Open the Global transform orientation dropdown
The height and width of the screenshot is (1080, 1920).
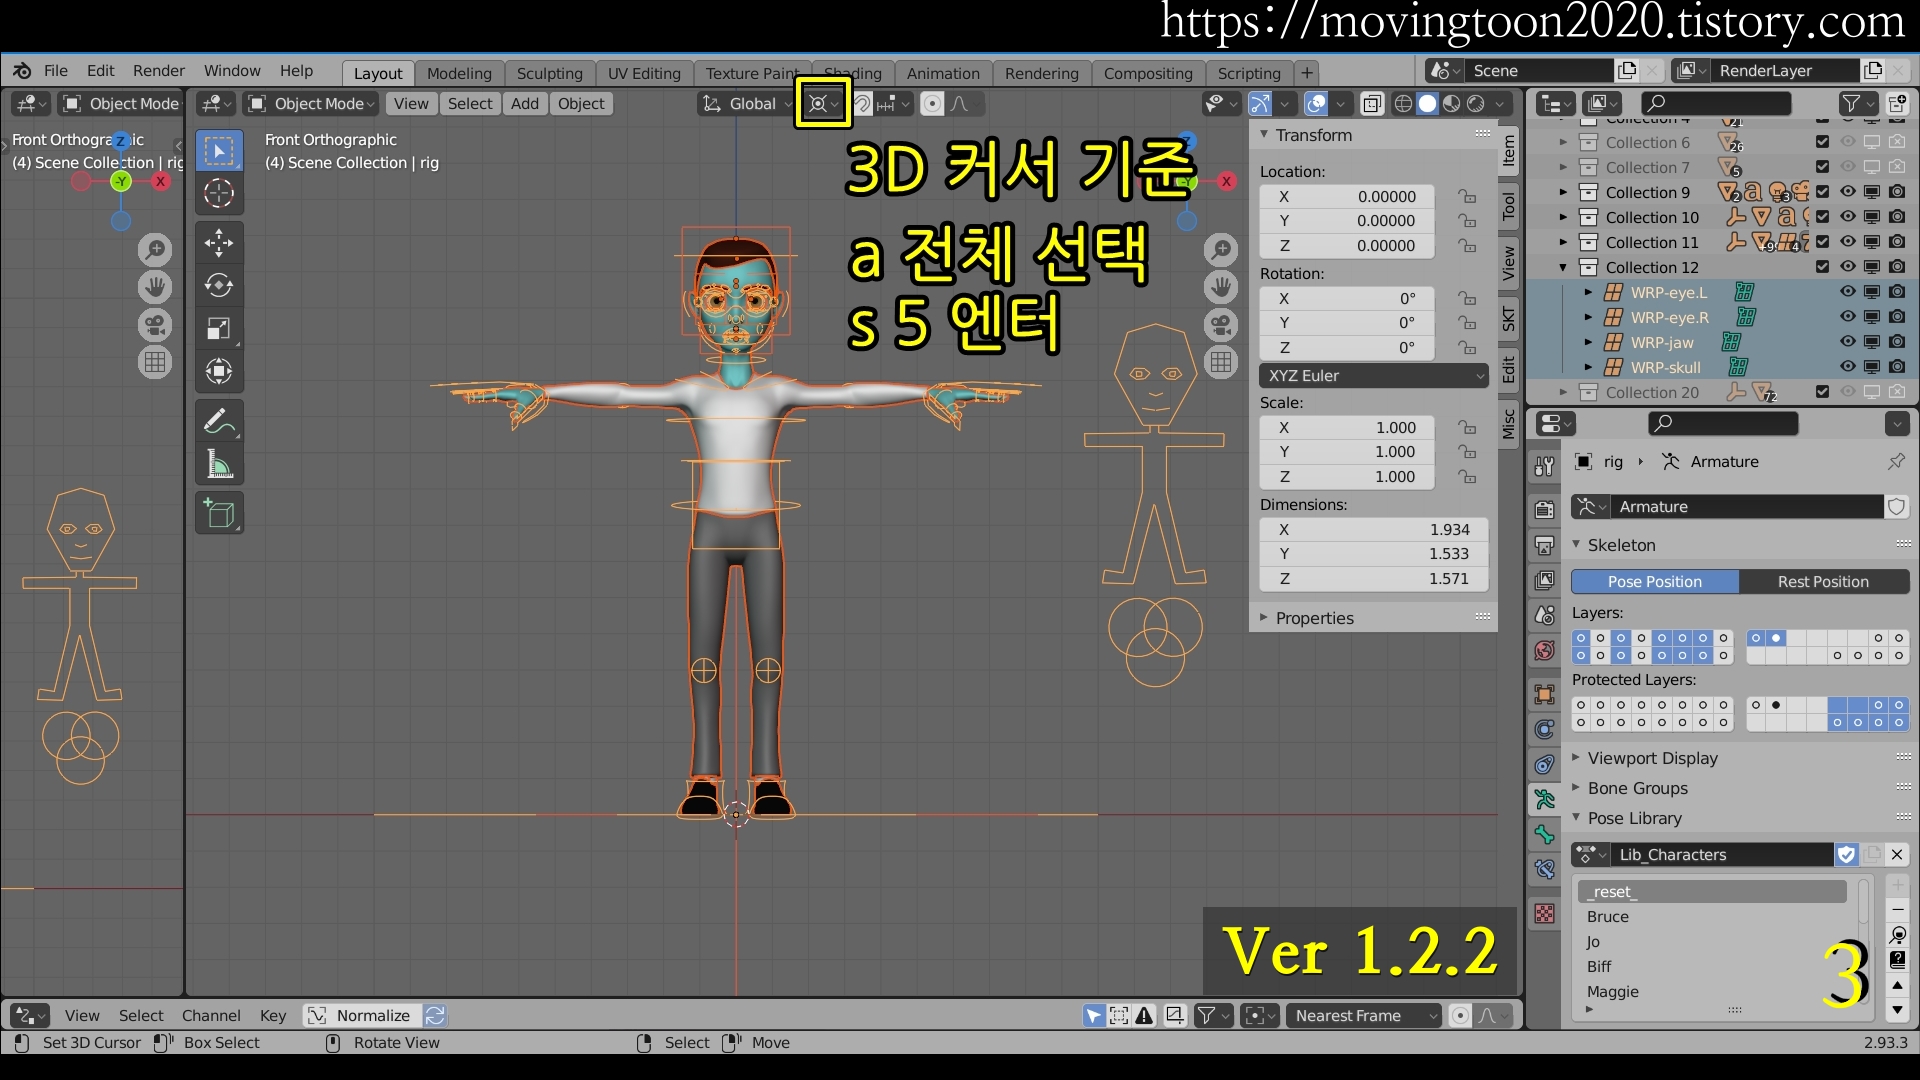coord(745,103)
